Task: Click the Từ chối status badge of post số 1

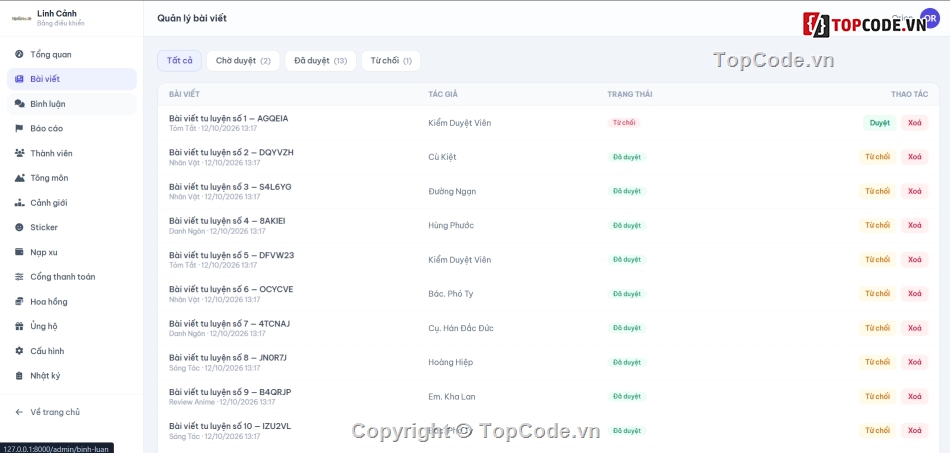Action: (623, 123)
